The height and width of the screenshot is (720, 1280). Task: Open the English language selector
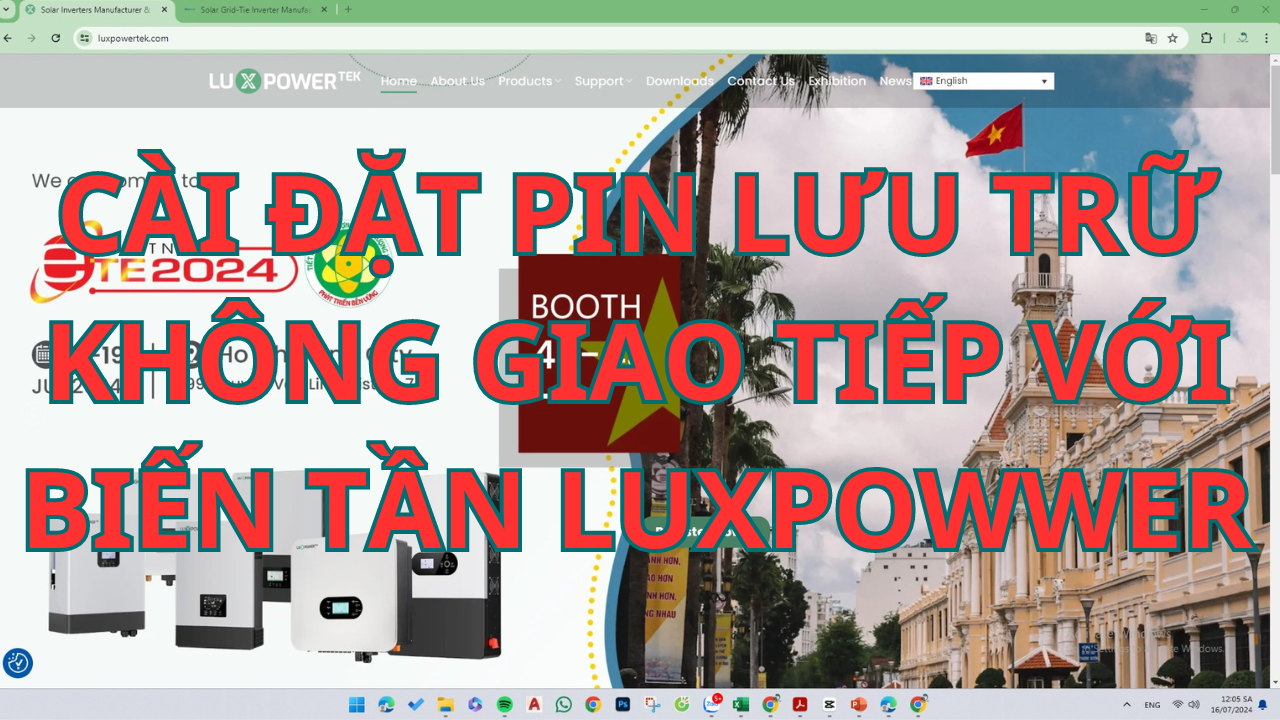[983, 81]
